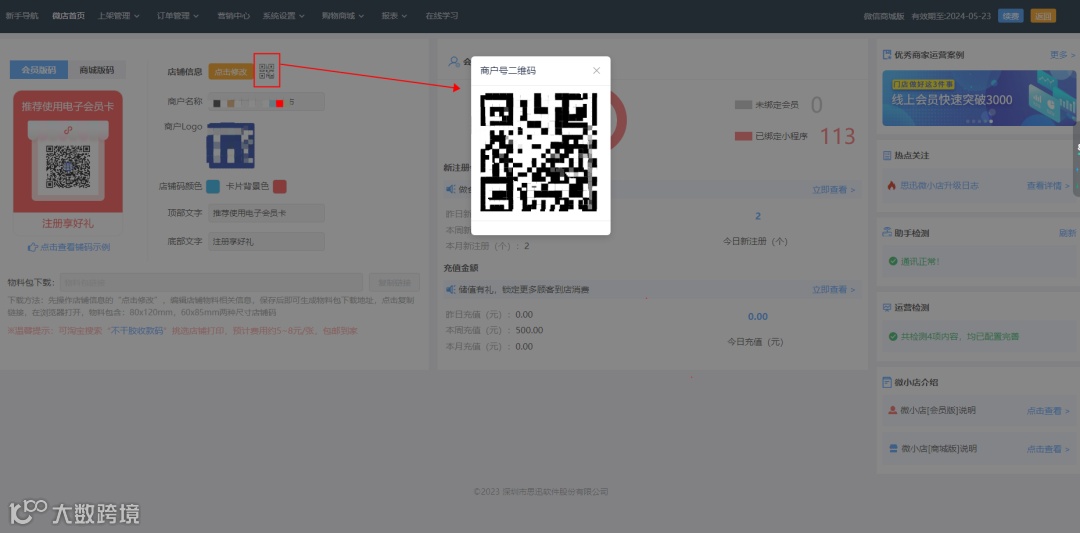Click the orange 返回 button
Screen dimensions: 1080x533
pos(1043,16)
